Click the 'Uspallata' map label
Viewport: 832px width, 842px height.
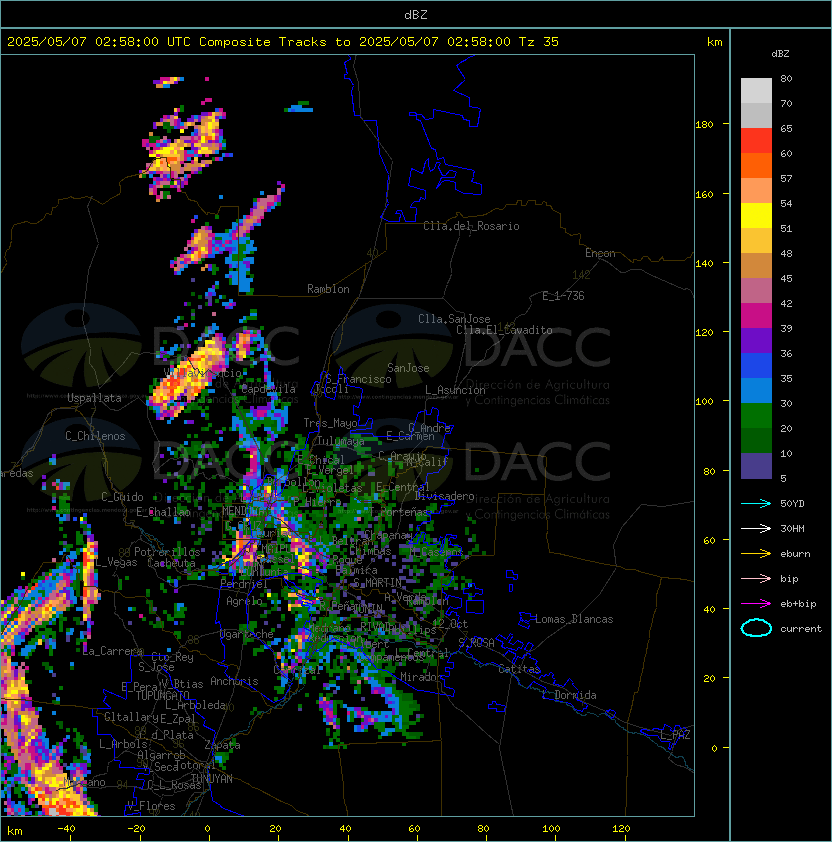94,398
